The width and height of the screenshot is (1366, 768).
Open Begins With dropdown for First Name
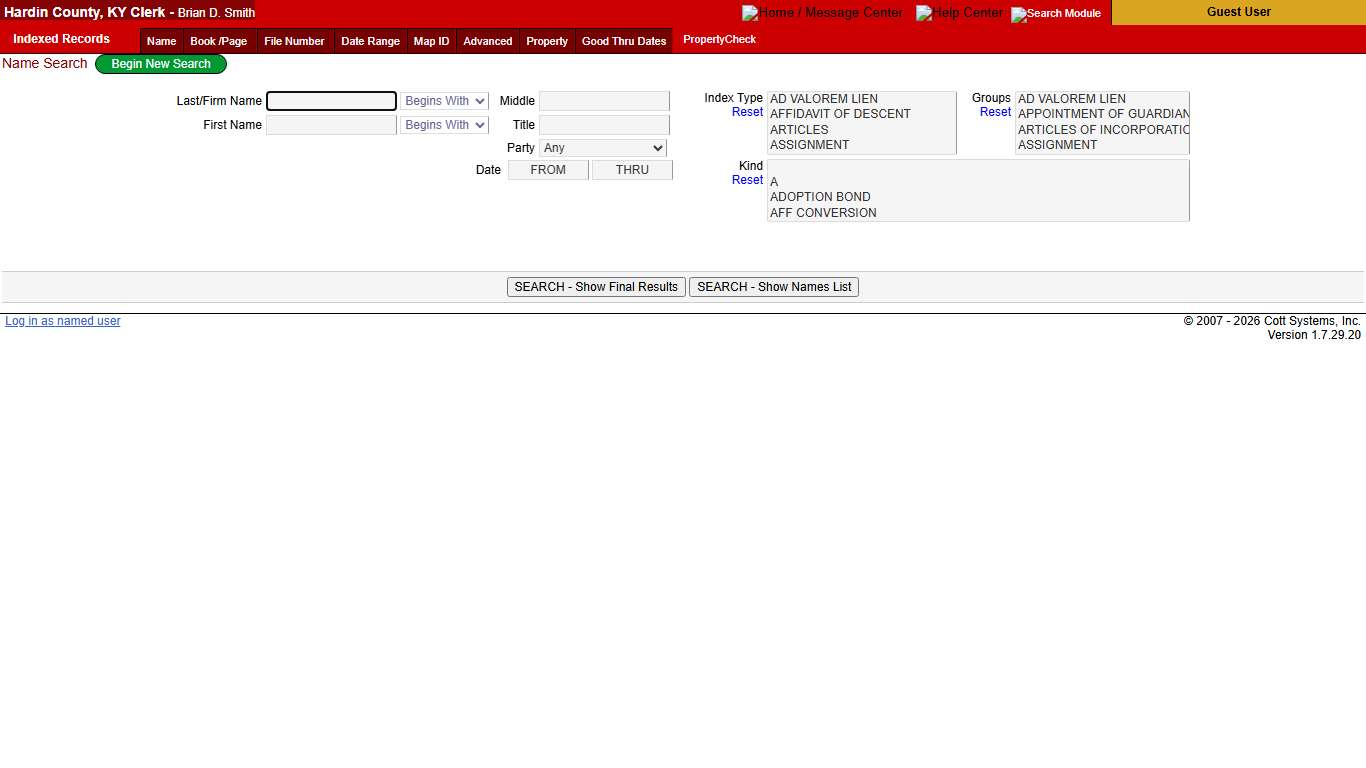click(x=444, y=124)
